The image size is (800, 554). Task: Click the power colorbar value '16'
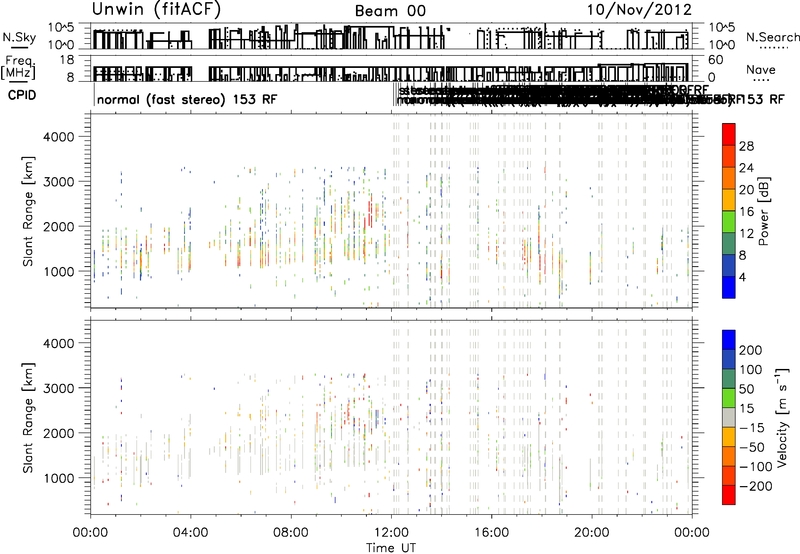coord(746,212)
